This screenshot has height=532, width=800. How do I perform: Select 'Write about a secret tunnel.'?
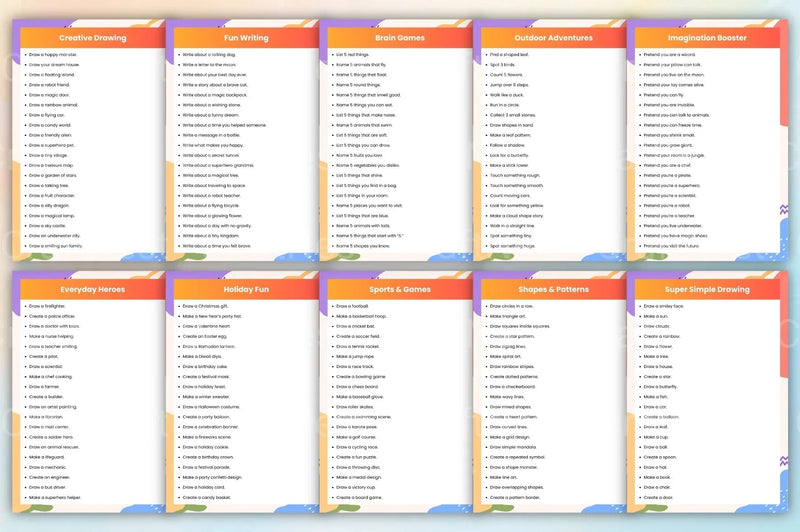211,156
